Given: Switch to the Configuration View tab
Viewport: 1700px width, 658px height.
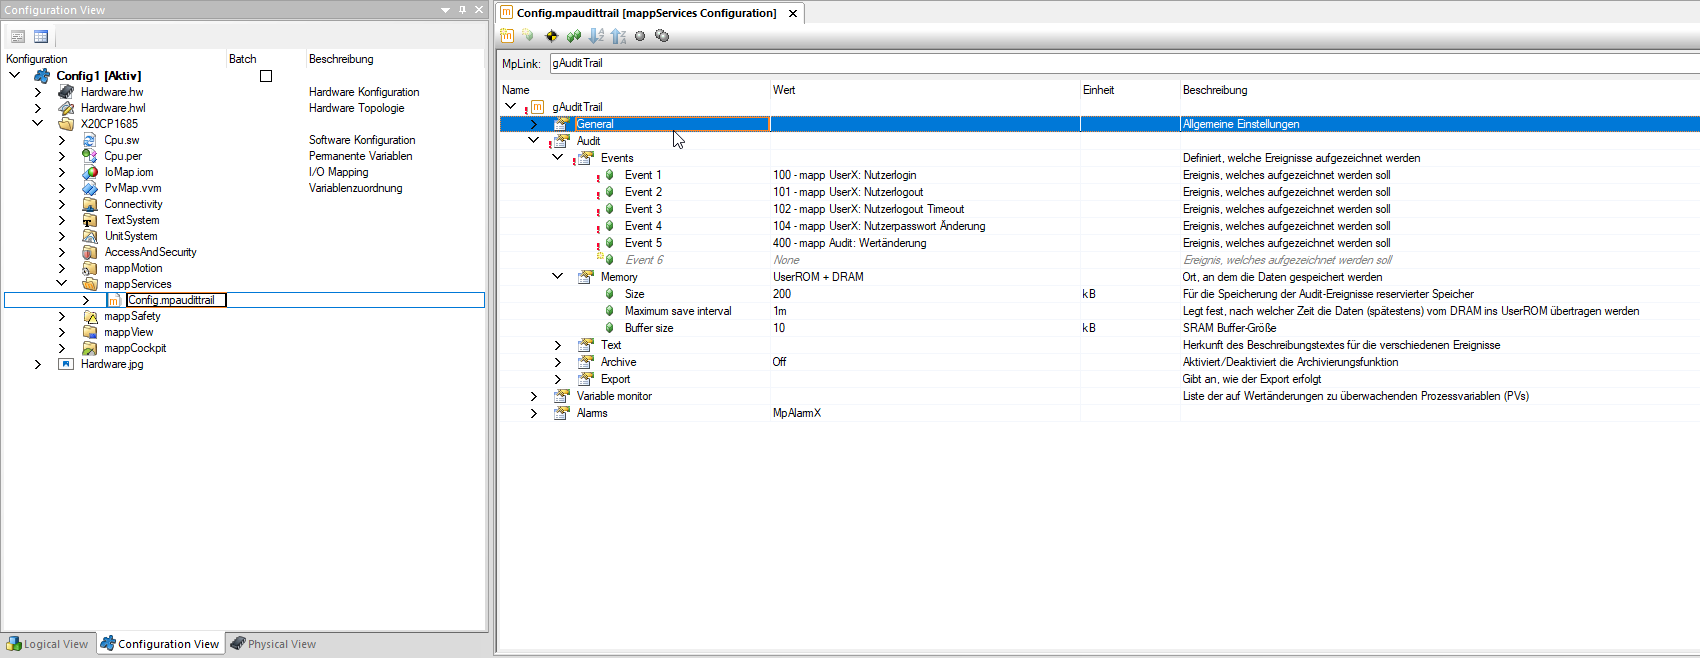Looking at the screenshot, I should point(160,644).
